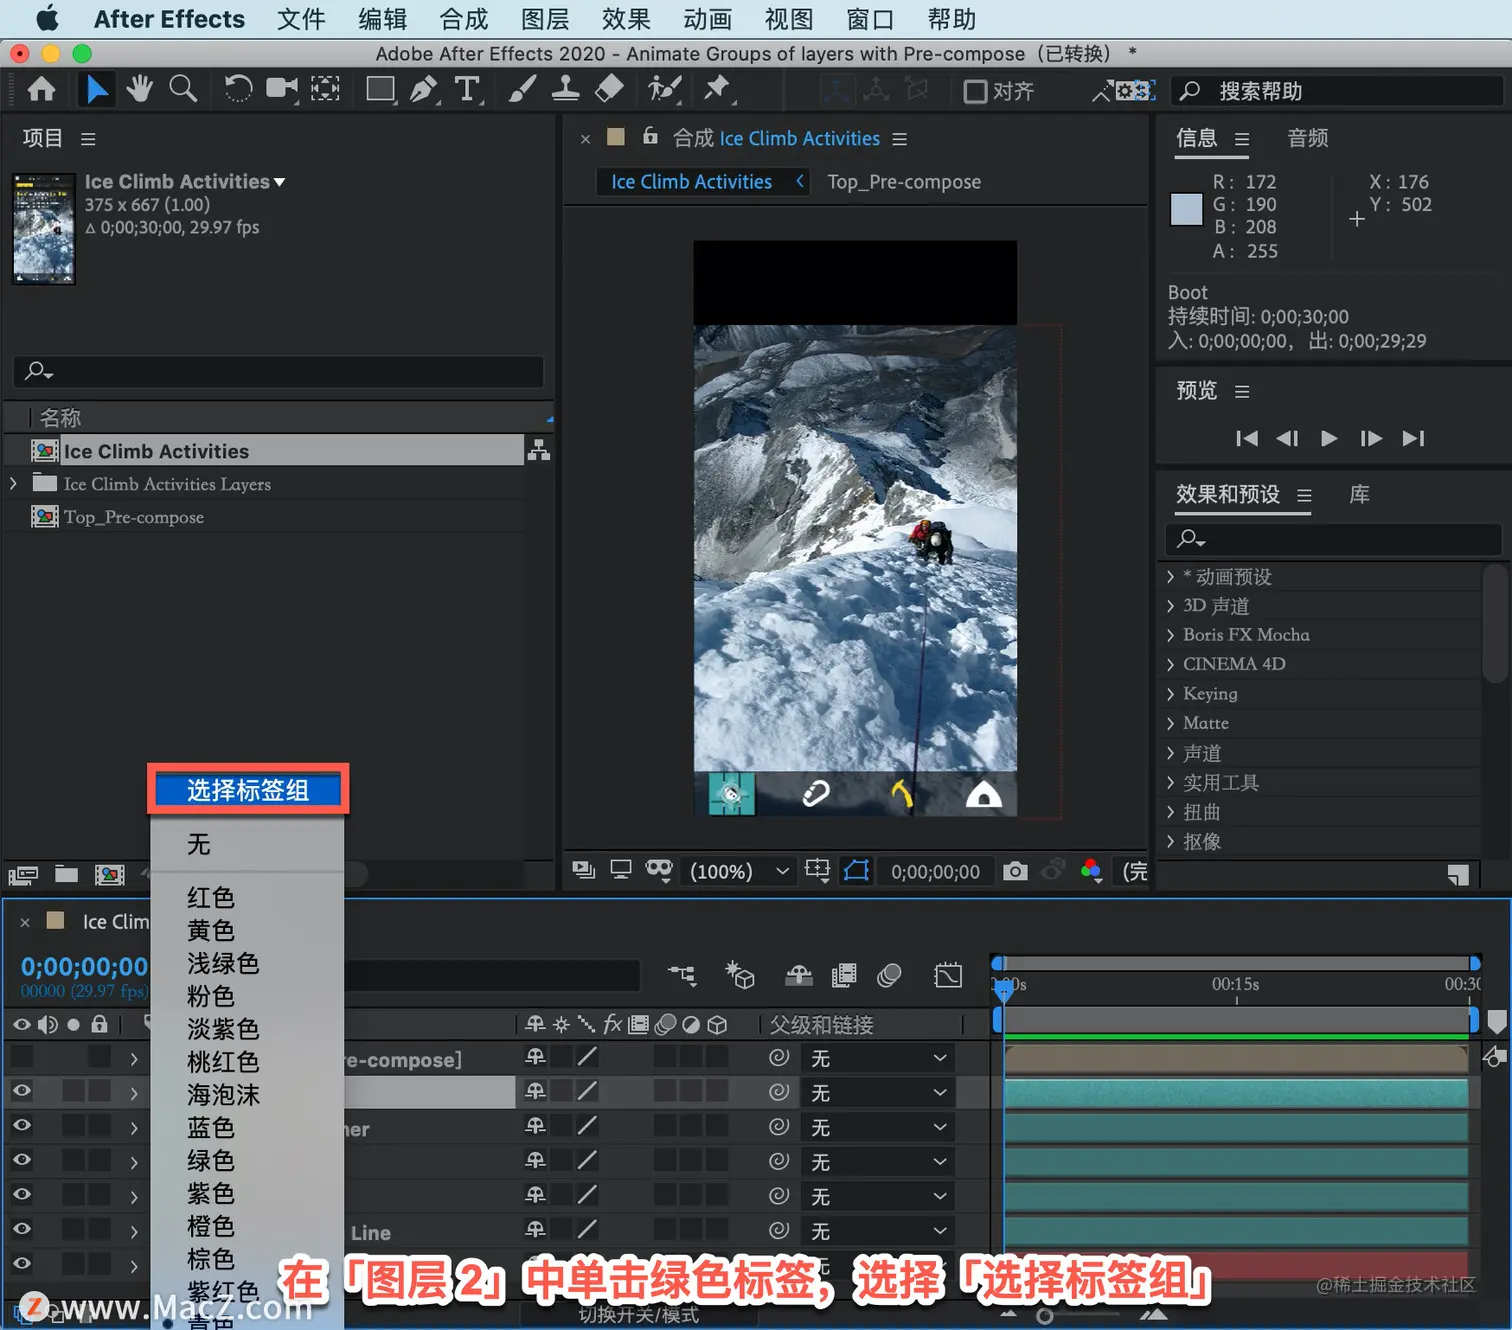Select the Puppet Pin tool
The width and height of the screenshot is (1512, 1330).
(x=717, y=90)
